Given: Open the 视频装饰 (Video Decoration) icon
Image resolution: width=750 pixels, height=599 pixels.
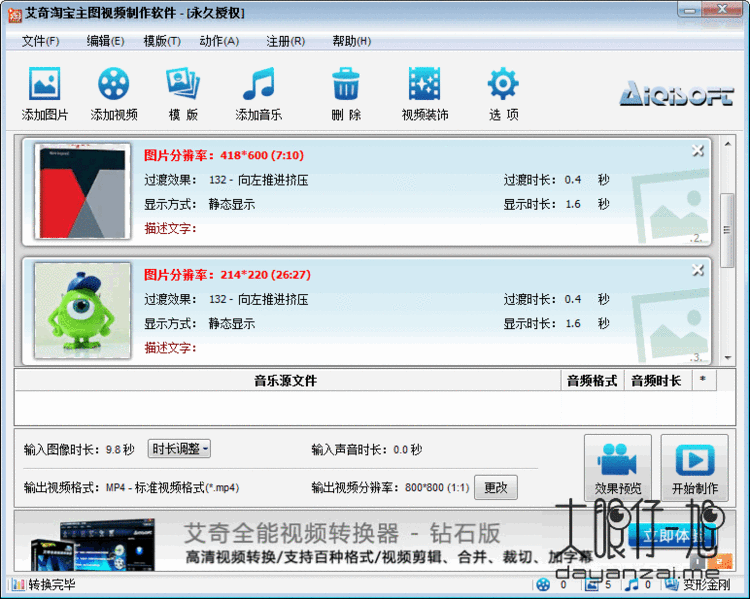Looking at the screenshot, I should pyautogui.click(x=424, y=84).
